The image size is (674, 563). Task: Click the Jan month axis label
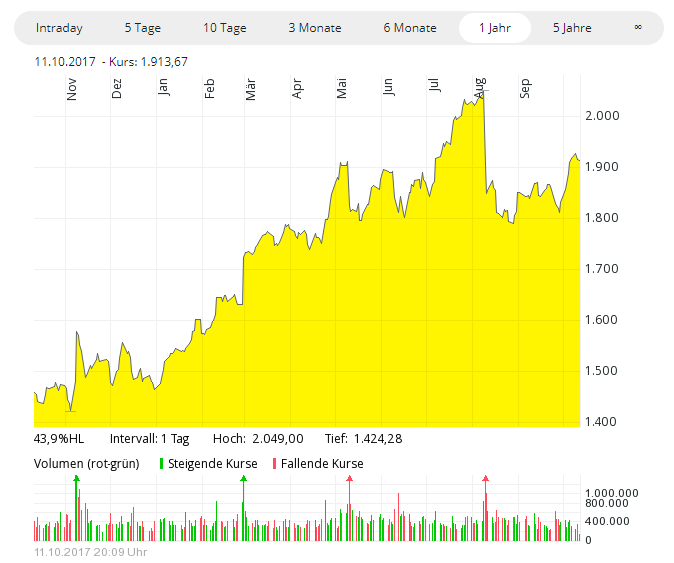tap(162, 87)
